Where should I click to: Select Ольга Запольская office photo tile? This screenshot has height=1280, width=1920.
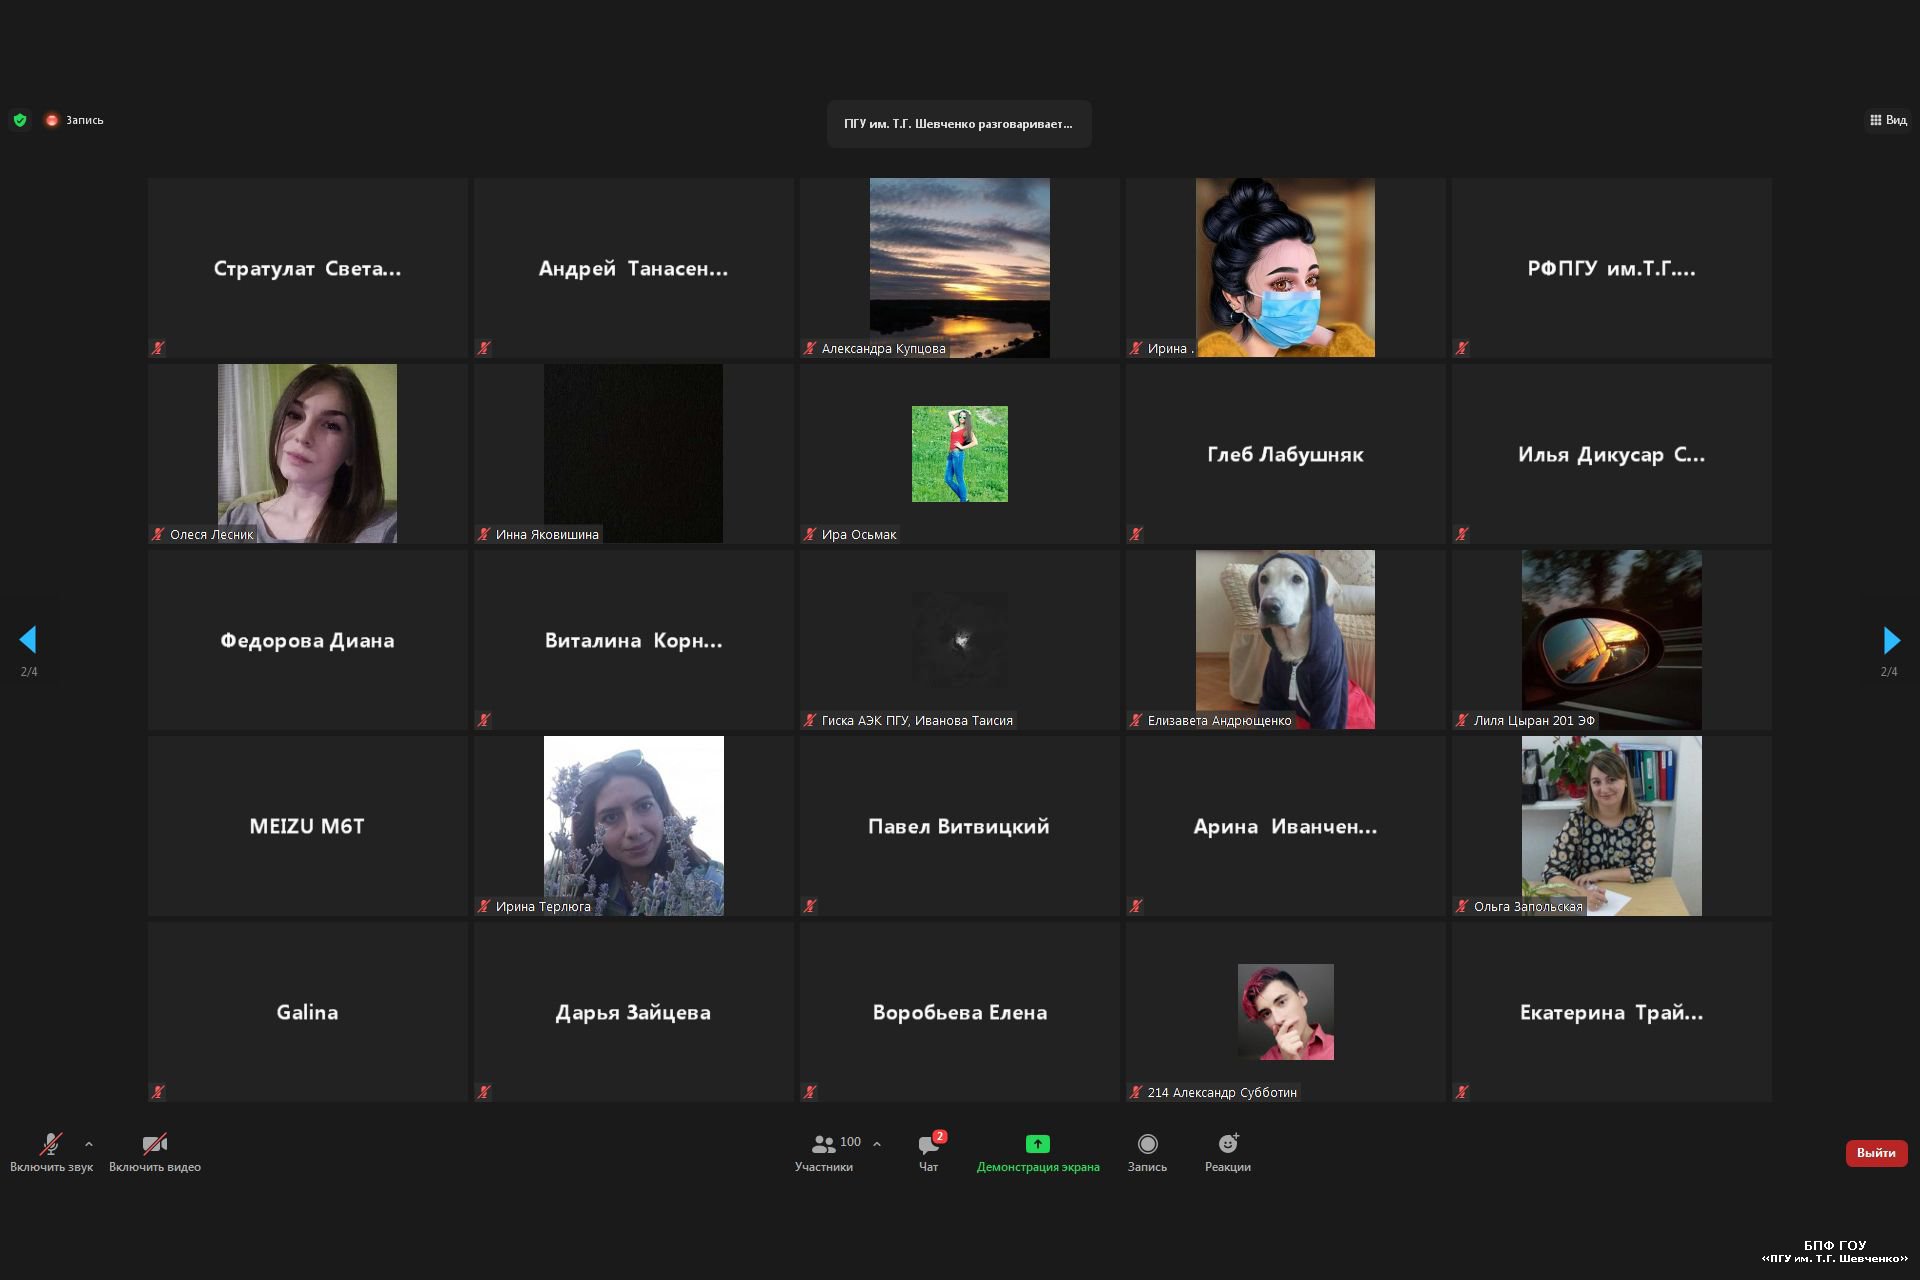click(1612, 826)
